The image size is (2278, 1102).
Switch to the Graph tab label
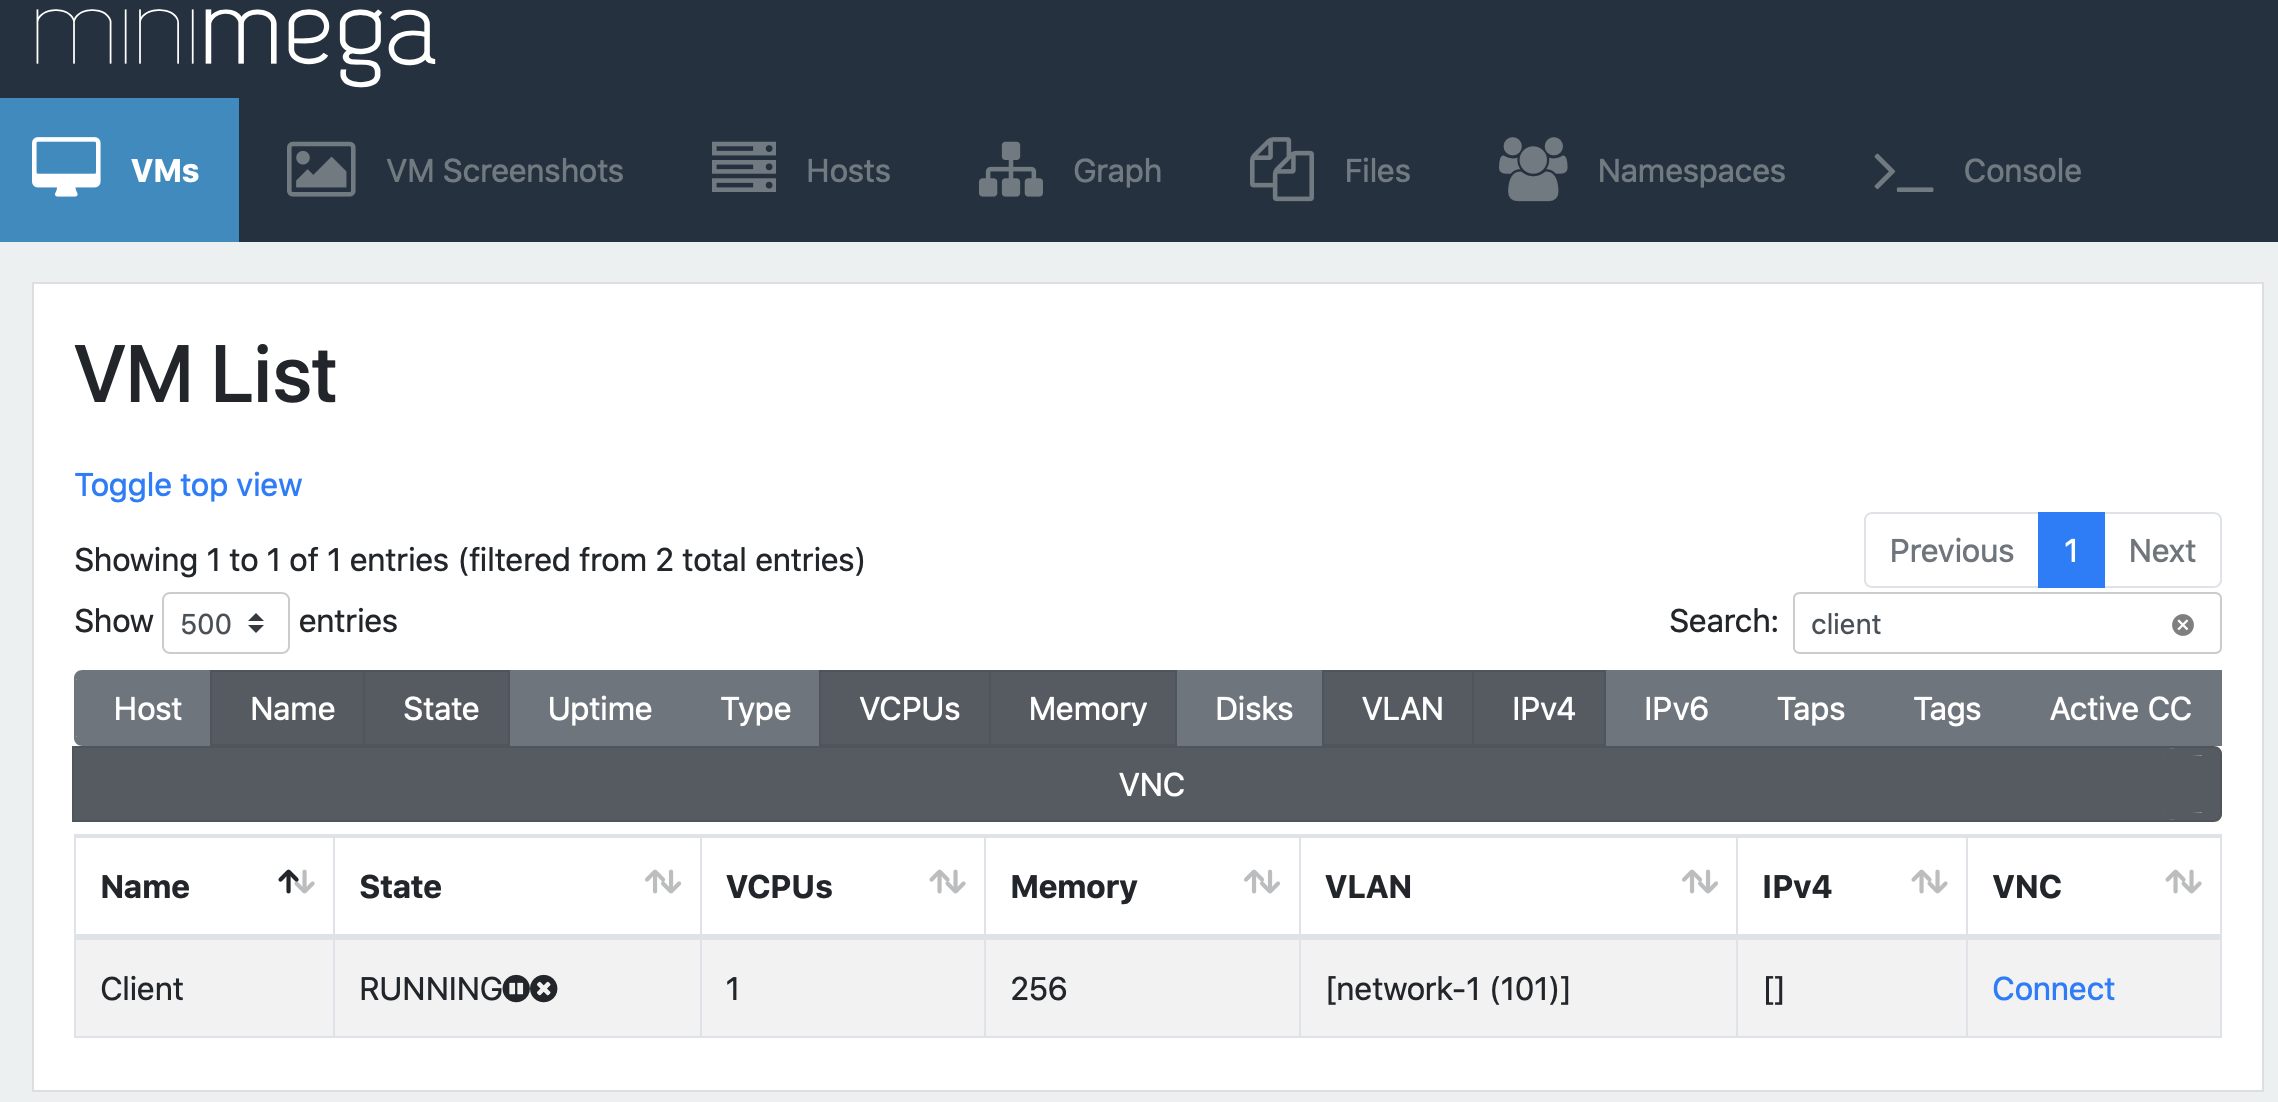1117,172
